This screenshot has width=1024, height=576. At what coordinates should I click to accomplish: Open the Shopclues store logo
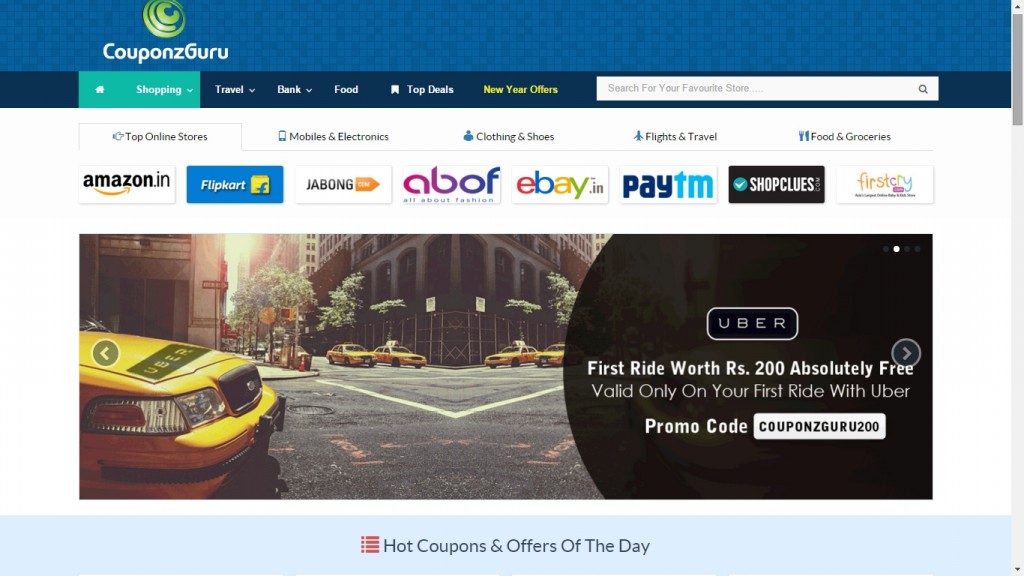(776, 184)
